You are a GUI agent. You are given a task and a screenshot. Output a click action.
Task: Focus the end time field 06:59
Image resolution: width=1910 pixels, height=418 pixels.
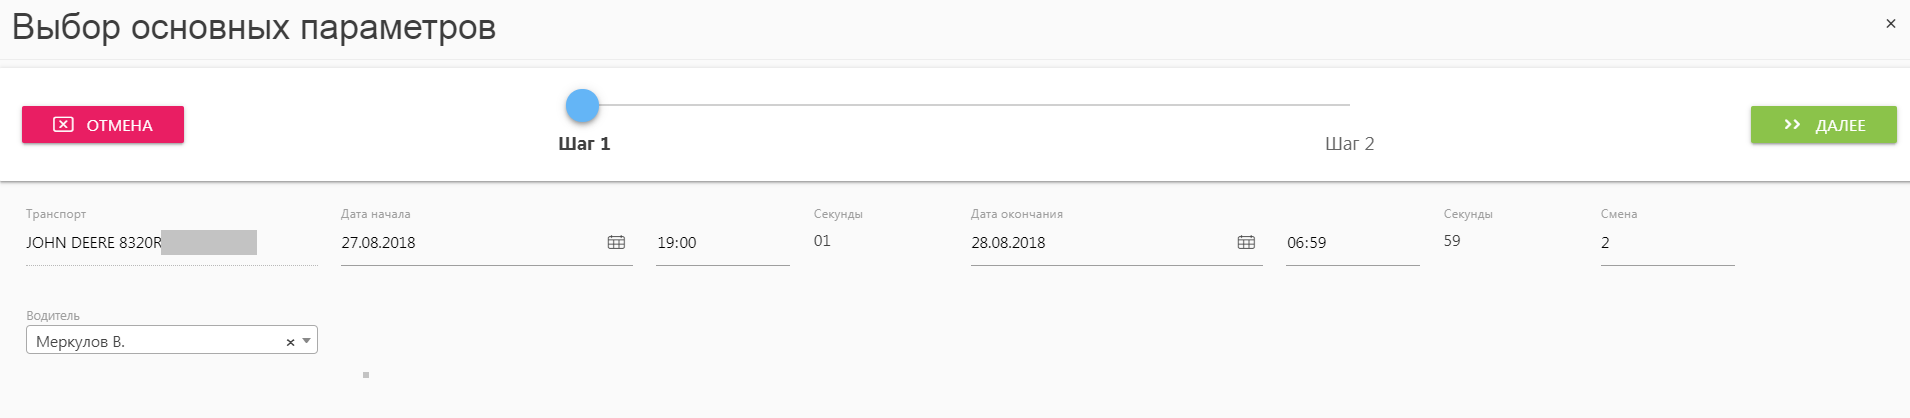[1353, 243]
